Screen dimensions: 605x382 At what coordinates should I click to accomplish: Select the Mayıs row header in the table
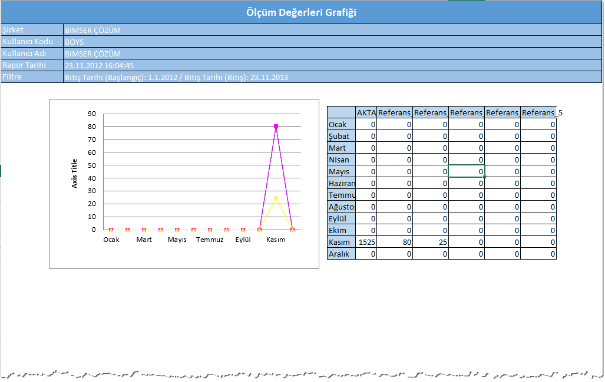(x=341, y=171)
